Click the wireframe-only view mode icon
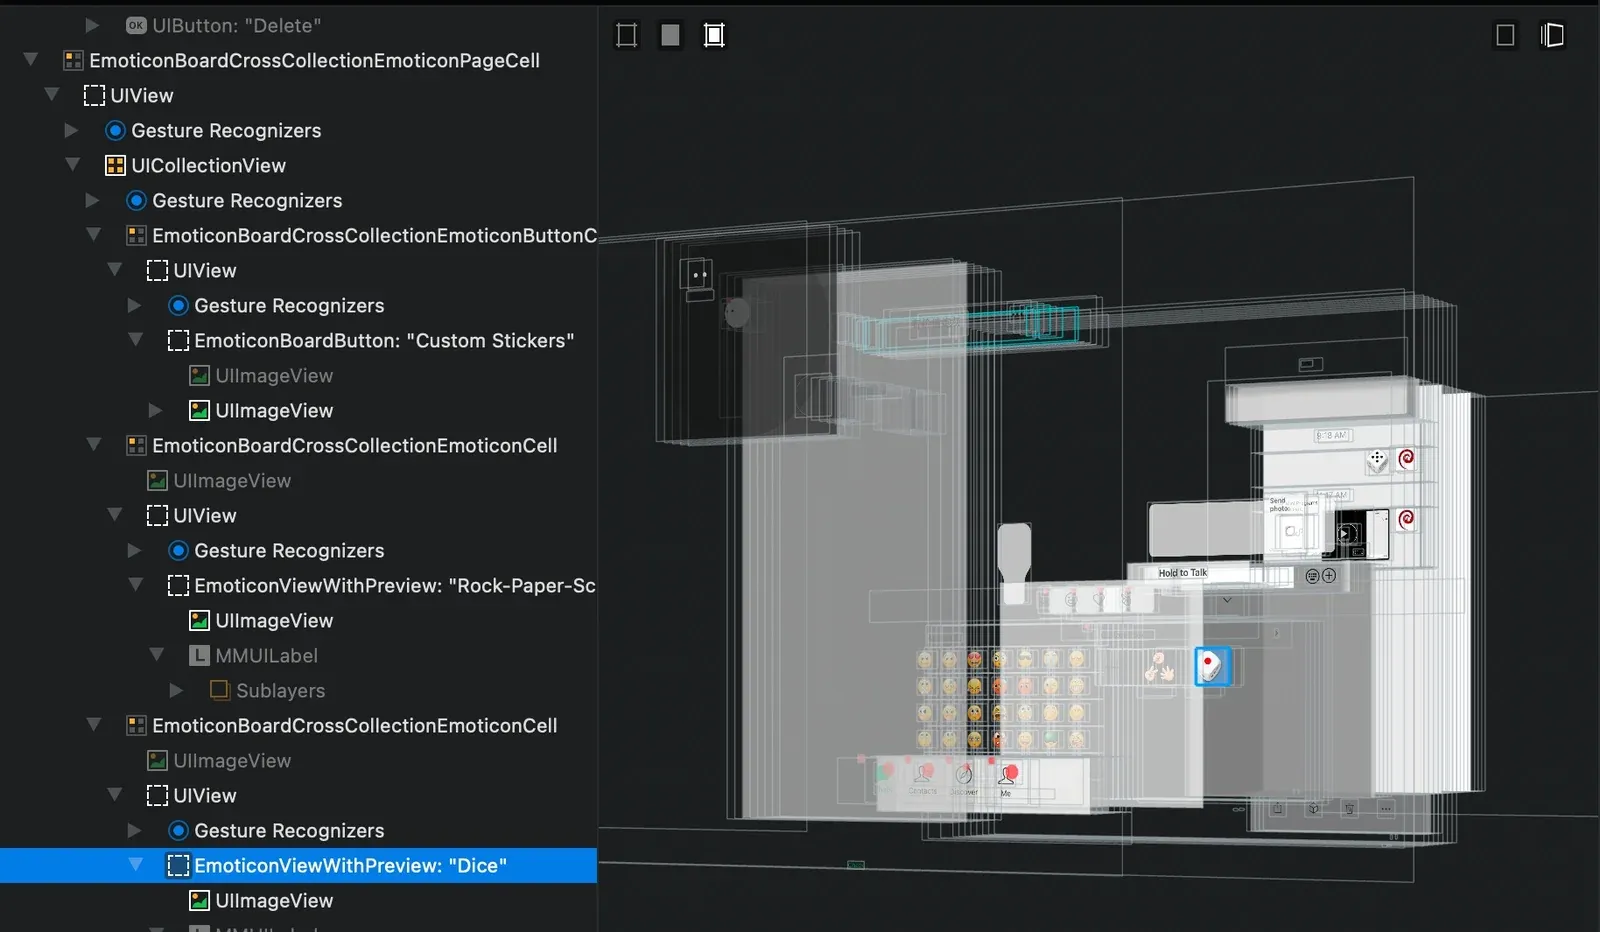 626,35
